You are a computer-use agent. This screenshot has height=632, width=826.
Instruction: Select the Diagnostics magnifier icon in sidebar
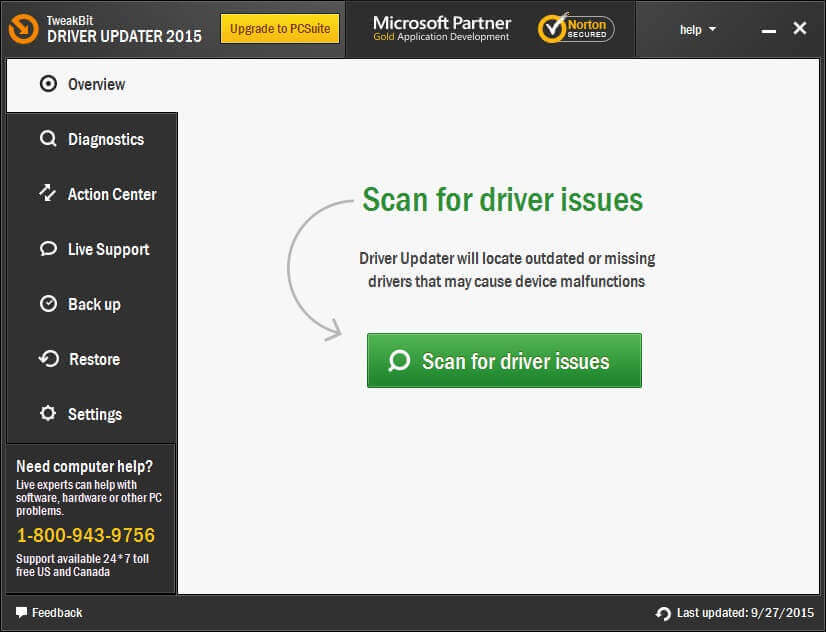tap(47, 139)
